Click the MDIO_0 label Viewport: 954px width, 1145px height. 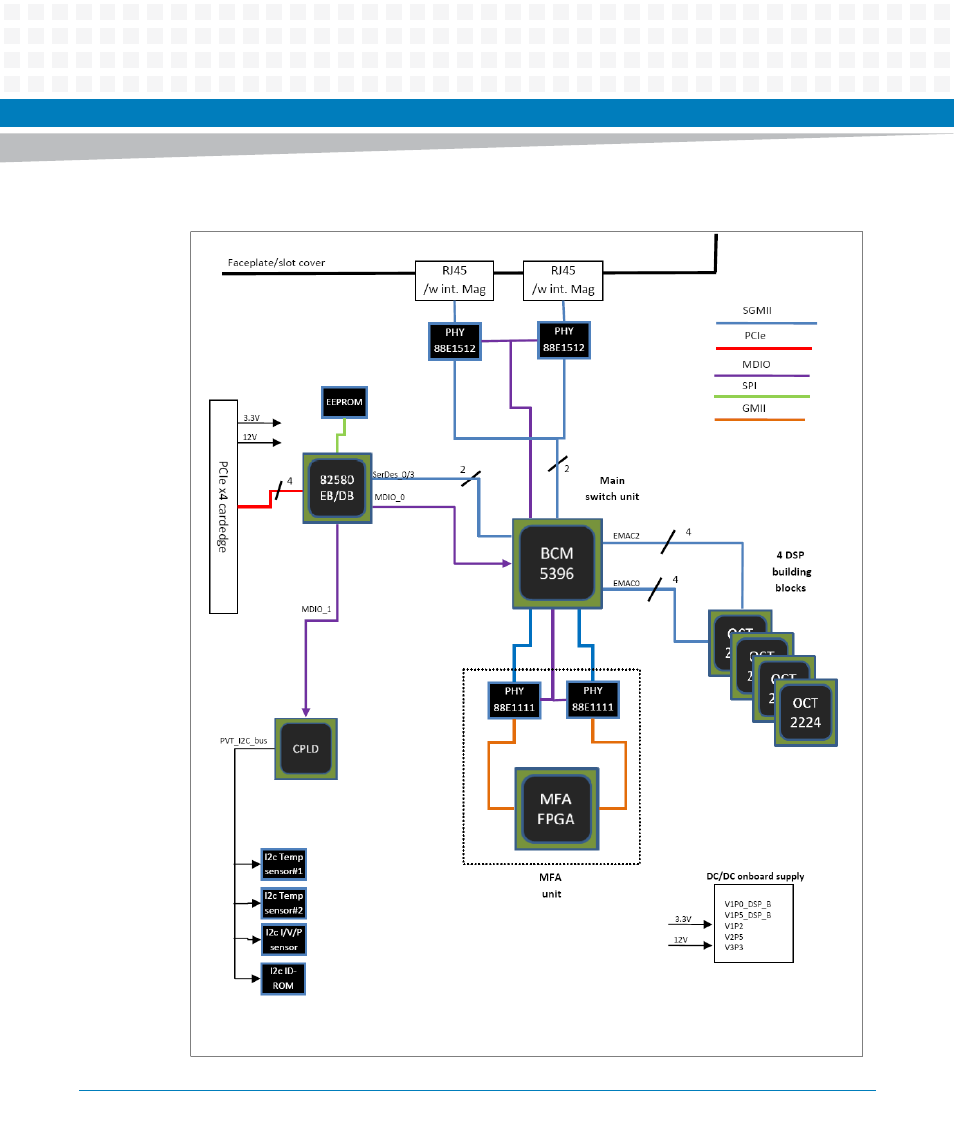pyautogui.click(x=389, y=497)
